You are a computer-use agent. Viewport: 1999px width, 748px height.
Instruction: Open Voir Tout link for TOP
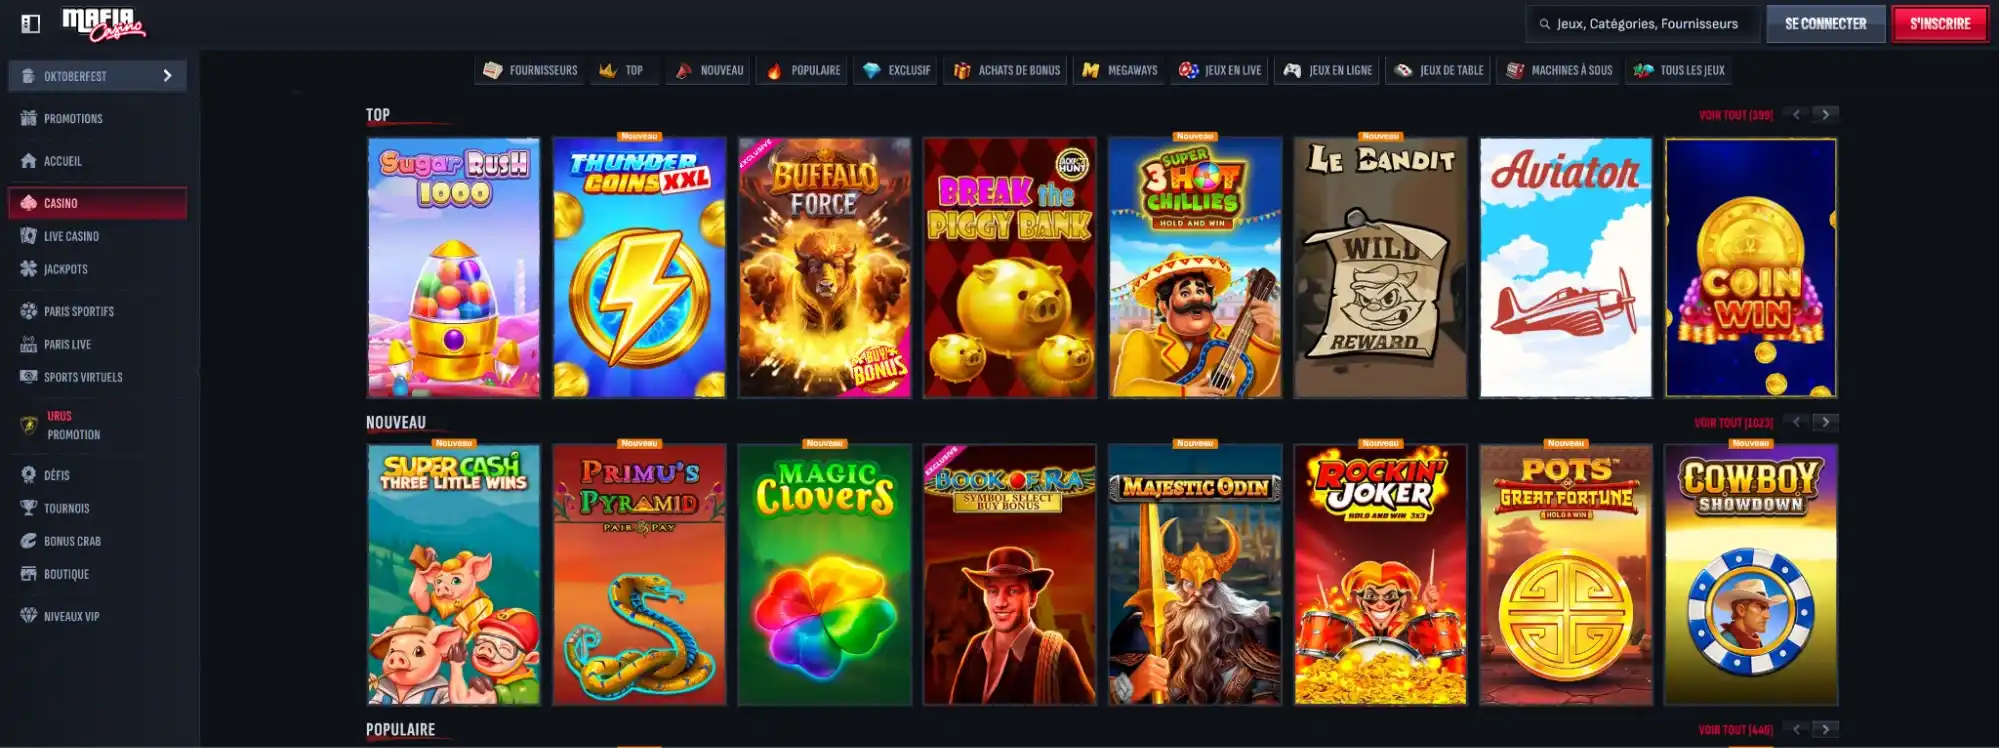coord(1735,115)
